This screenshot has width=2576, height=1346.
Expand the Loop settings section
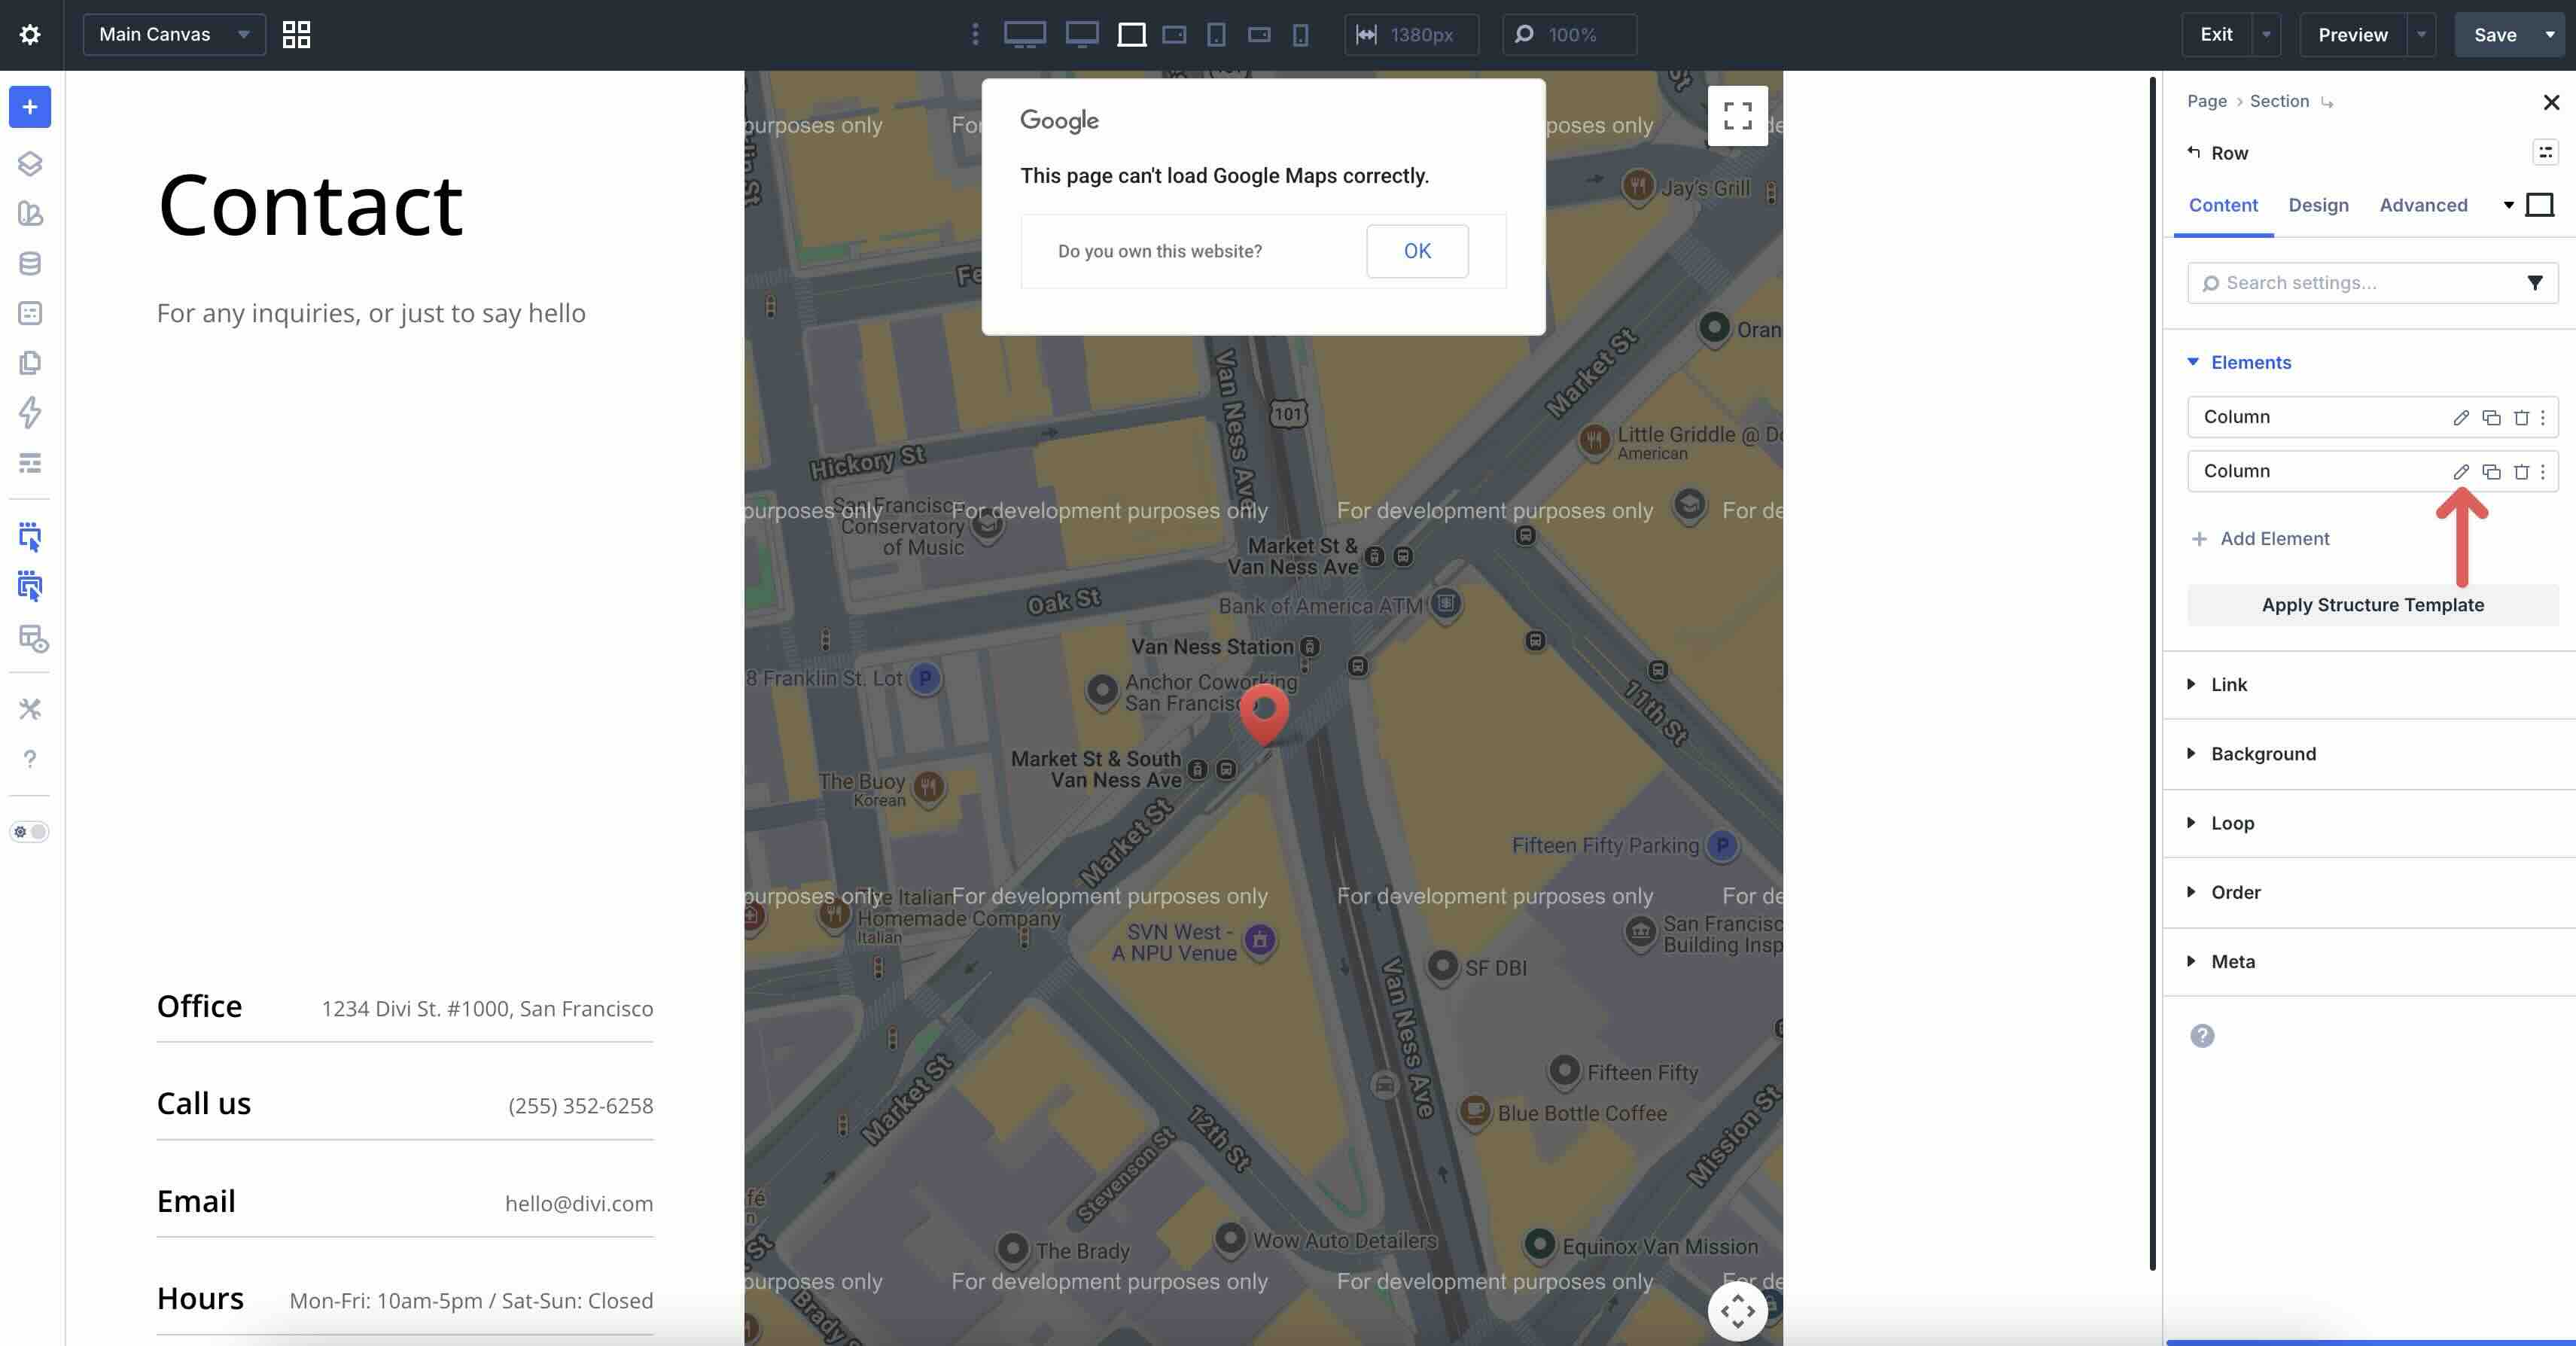2232,822
